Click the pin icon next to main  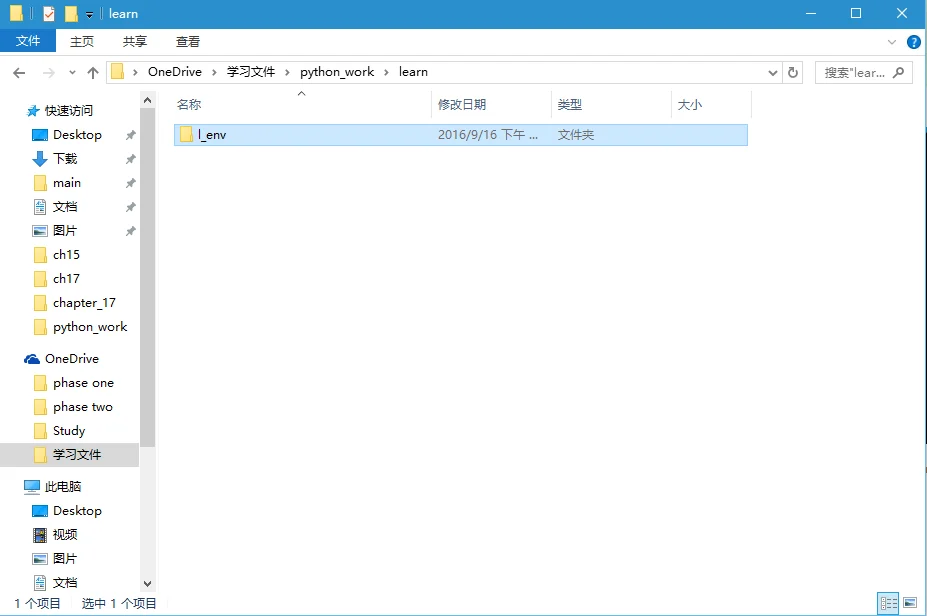point(131,183)
